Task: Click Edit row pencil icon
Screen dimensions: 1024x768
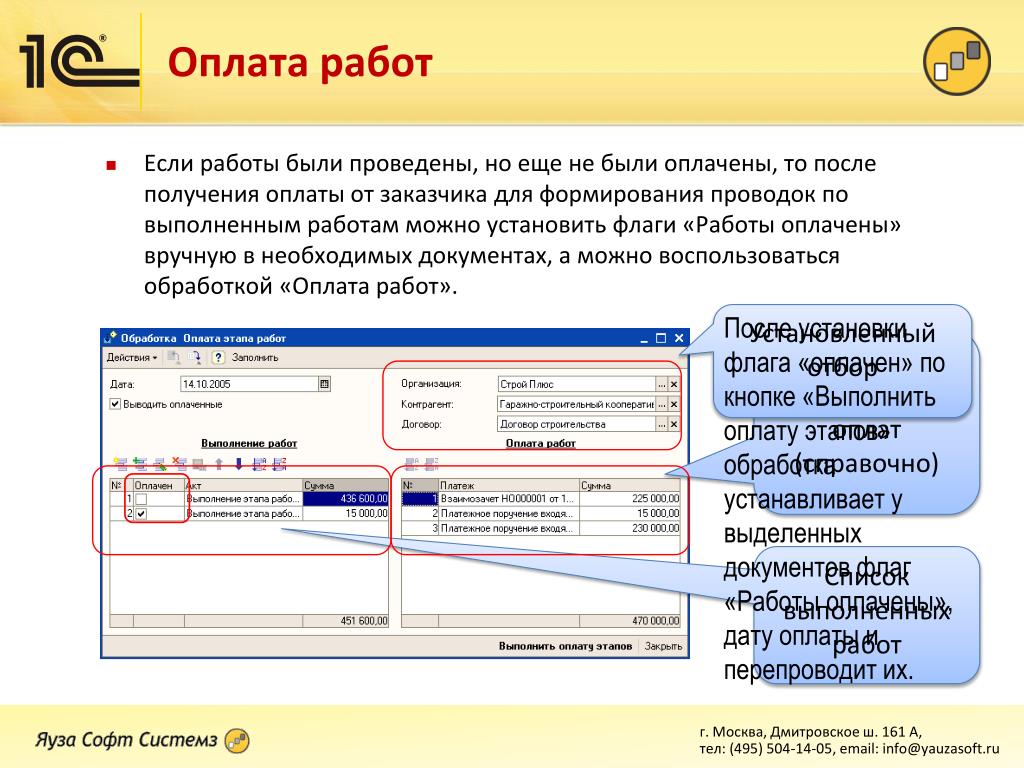Action: coord(159,464)
